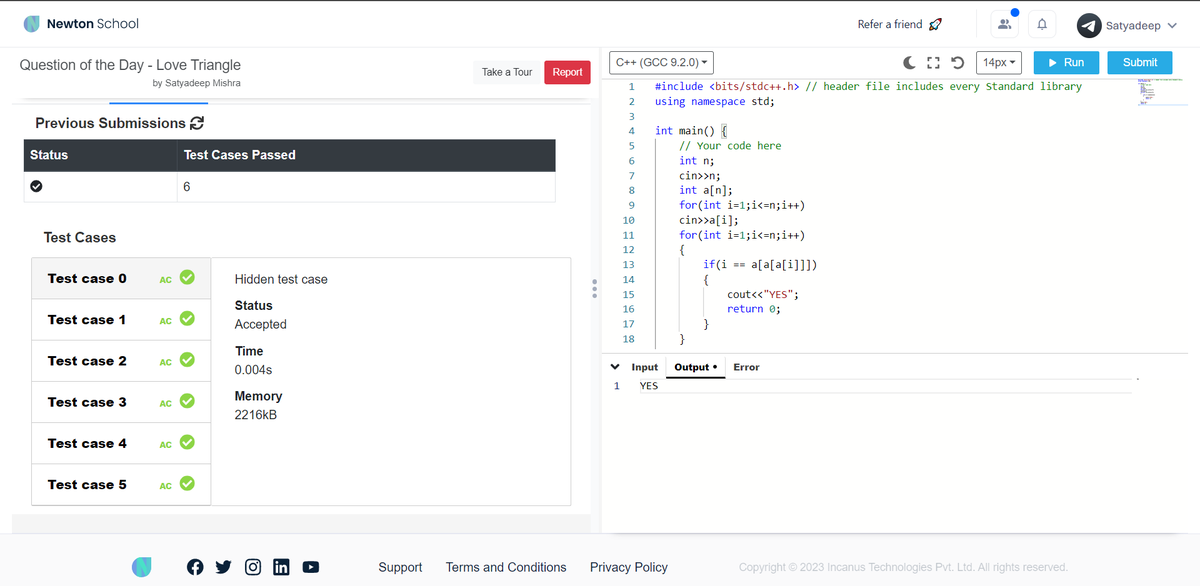Submit the solution
The image size is (1200, 586).
tap(1140, 62)
